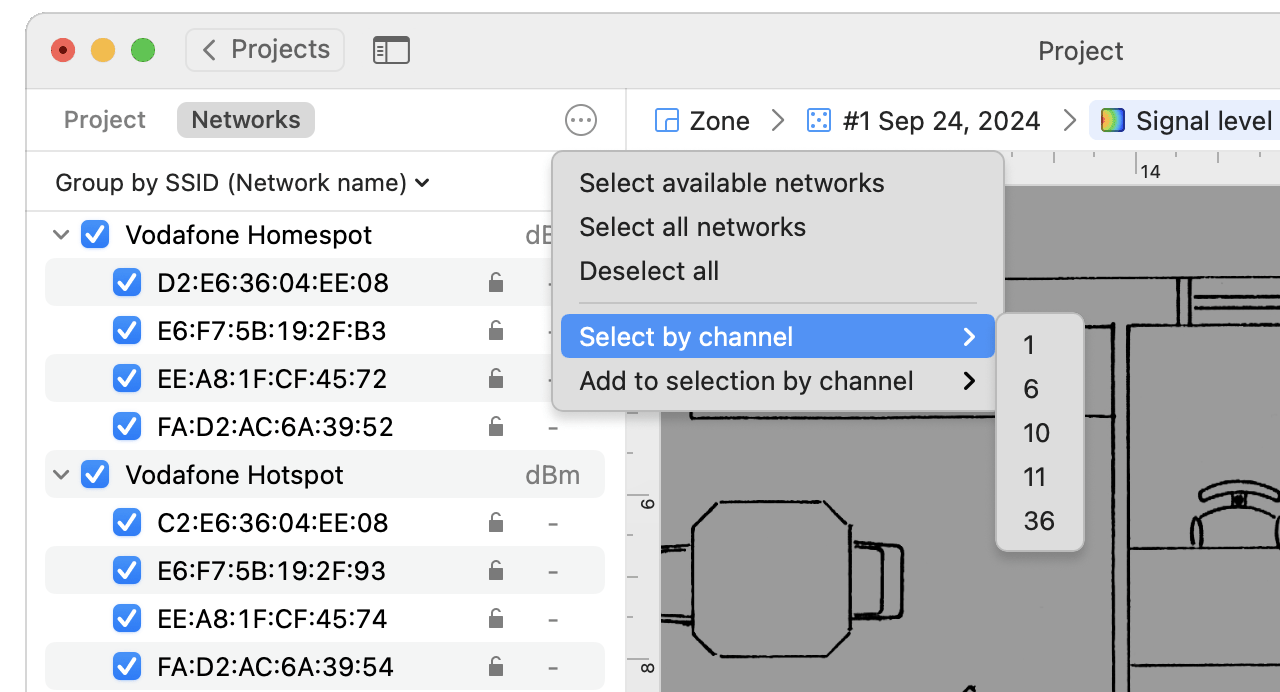The height and width of the screenshot is (692, 1280).
Task: Switch to the Project tab
Action: [x=105, y=120]
